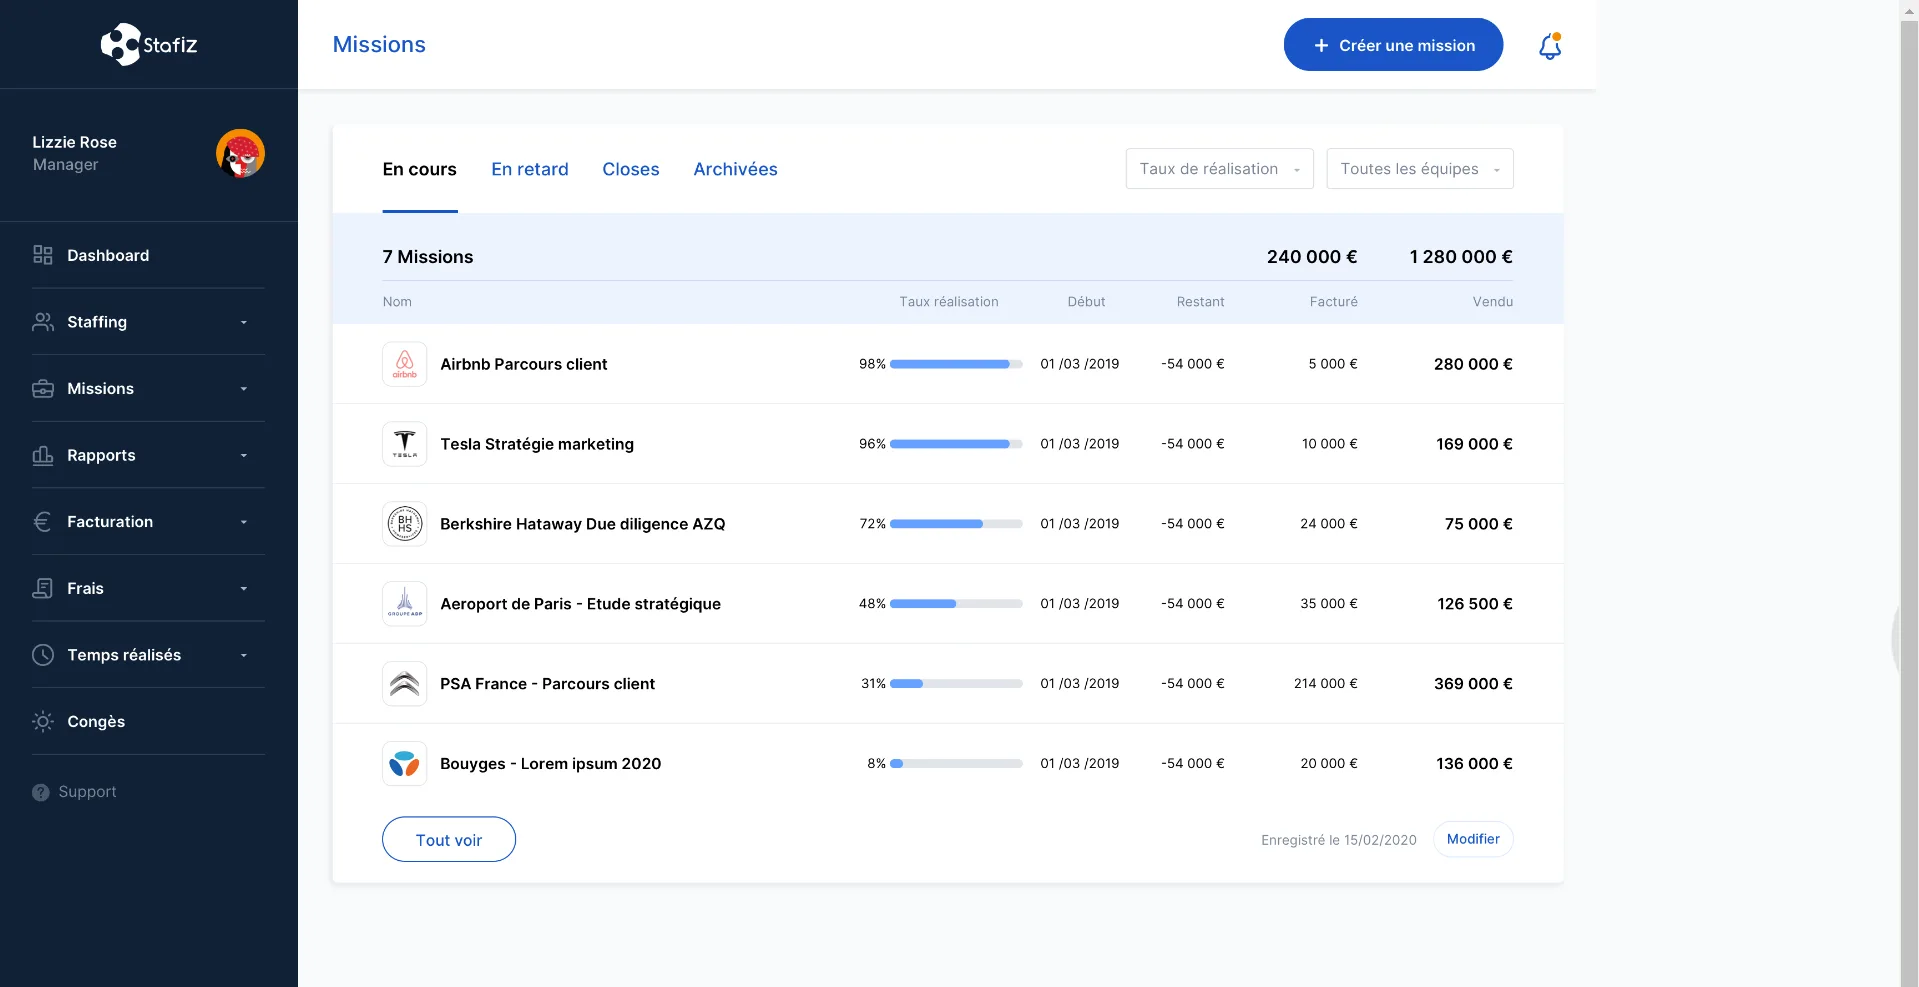The image size is (1919, 987).
Task: Open the Toutes les équipes dropdown
Action: 1419,169
